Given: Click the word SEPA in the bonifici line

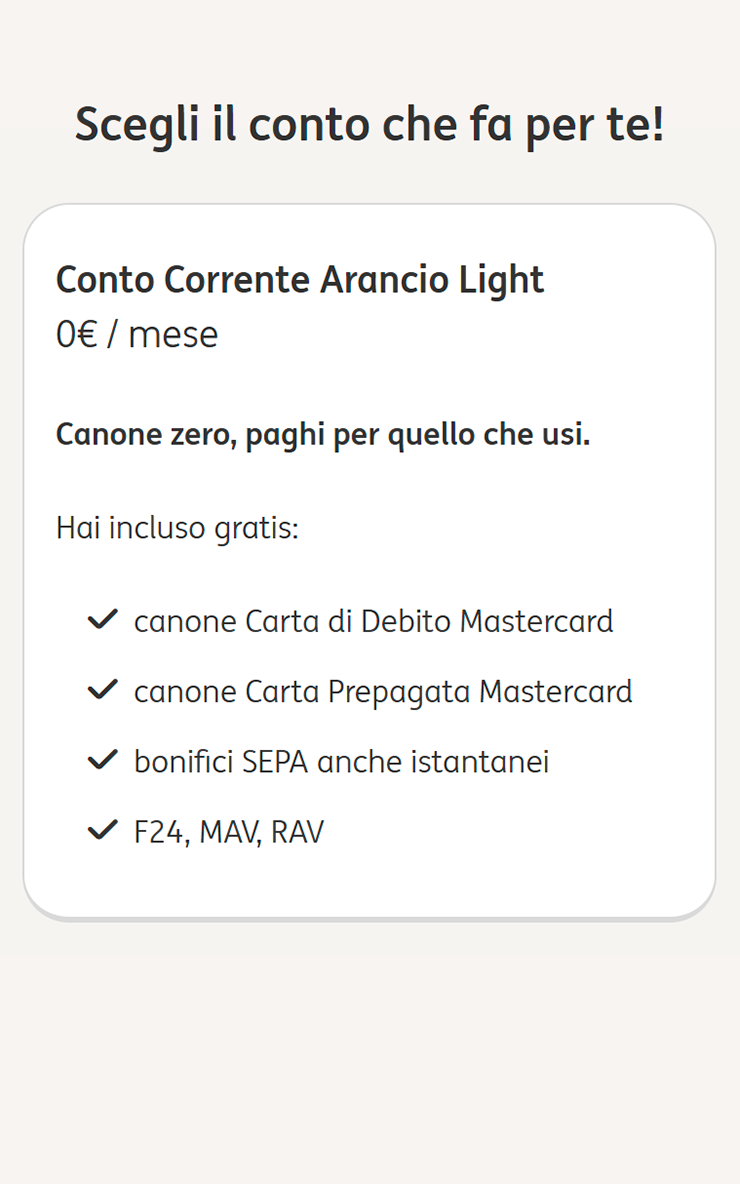Looking at the screenshot, I should coord(275,762).
